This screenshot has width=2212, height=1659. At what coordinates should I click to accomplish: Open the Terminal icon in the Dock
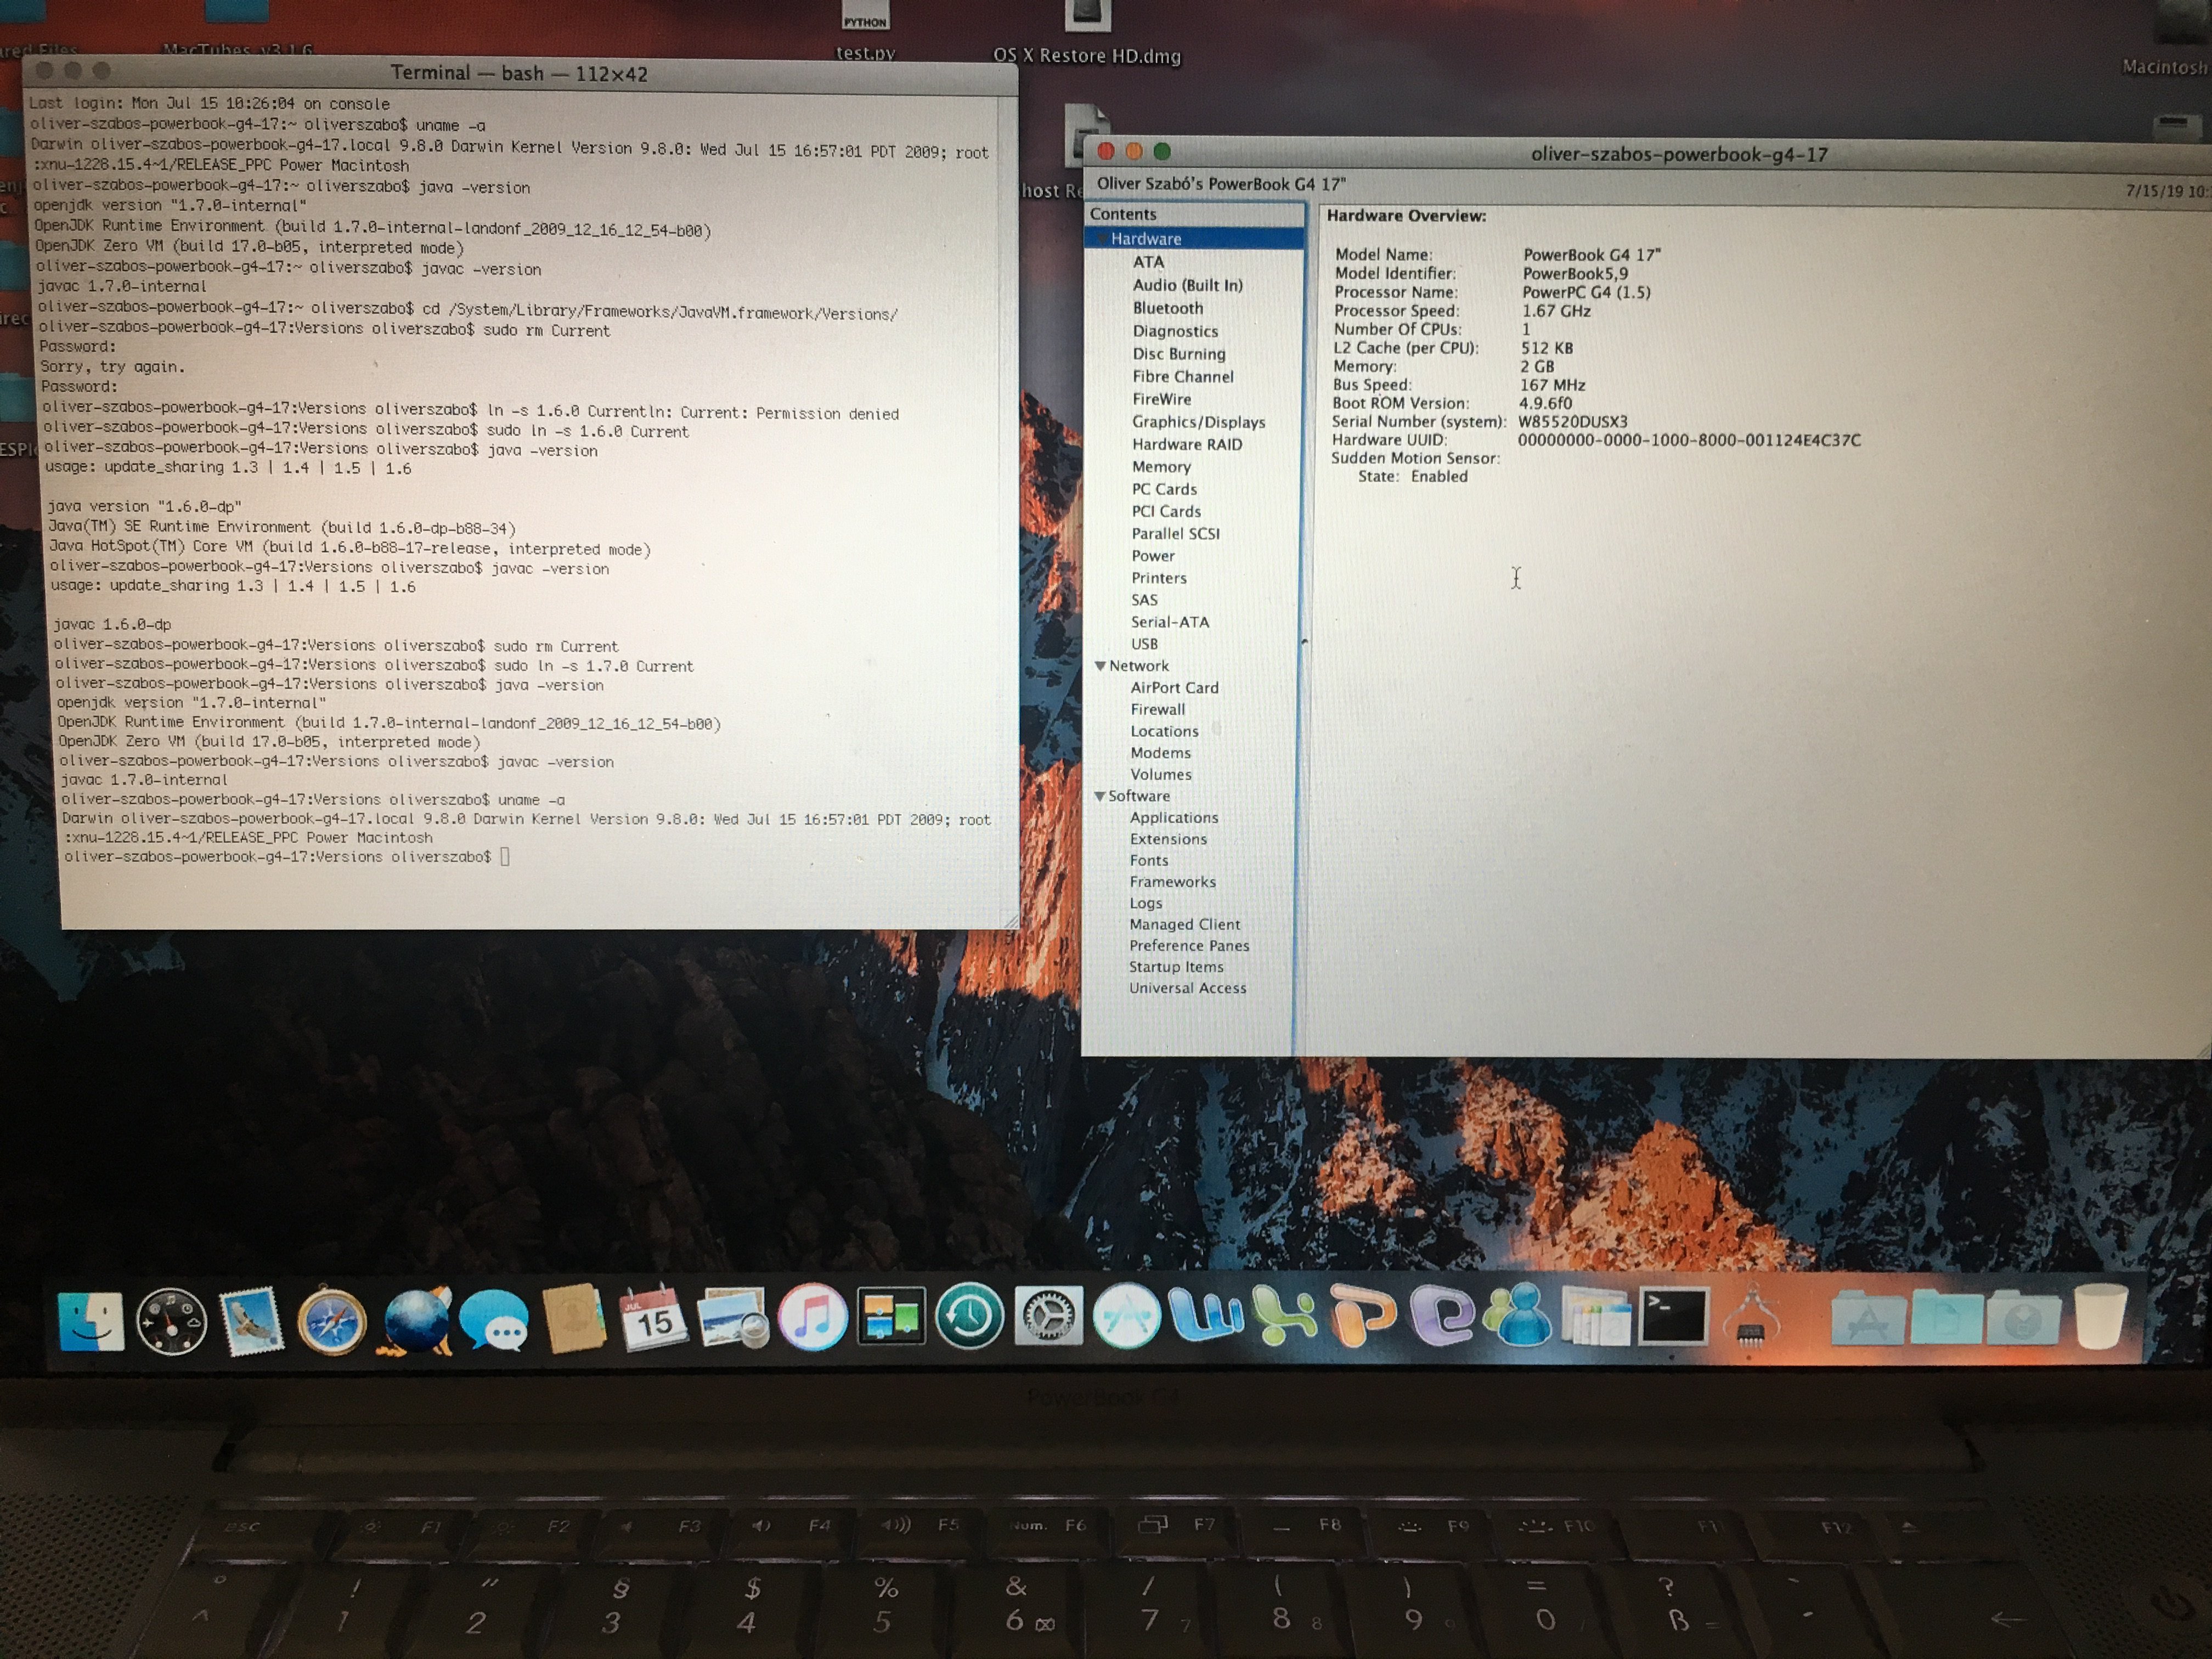(1673, 1316)
